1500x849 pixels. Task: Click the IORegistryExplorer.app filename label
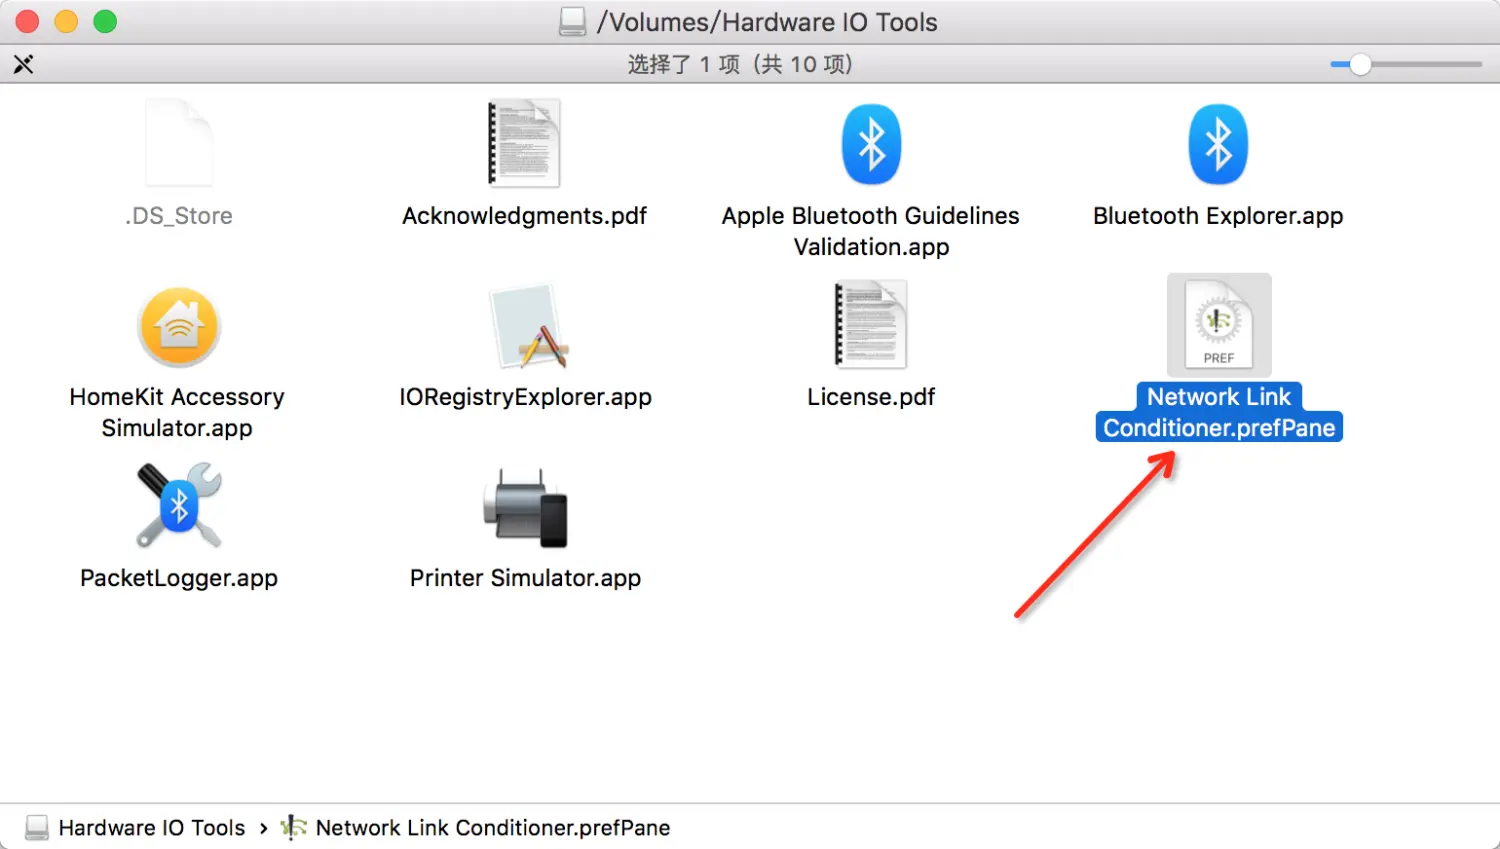click(525, 397)
